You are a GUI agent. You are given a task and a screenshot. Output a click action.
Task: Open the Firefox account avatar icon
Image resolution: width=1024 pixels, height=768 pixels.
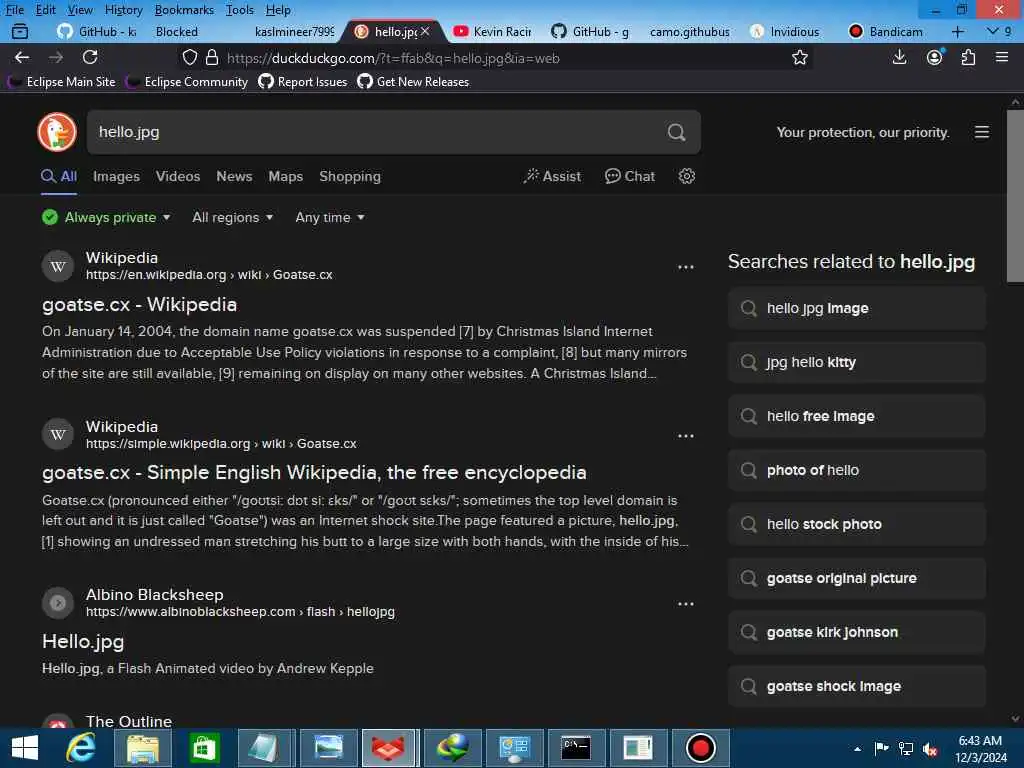(935, 57)
